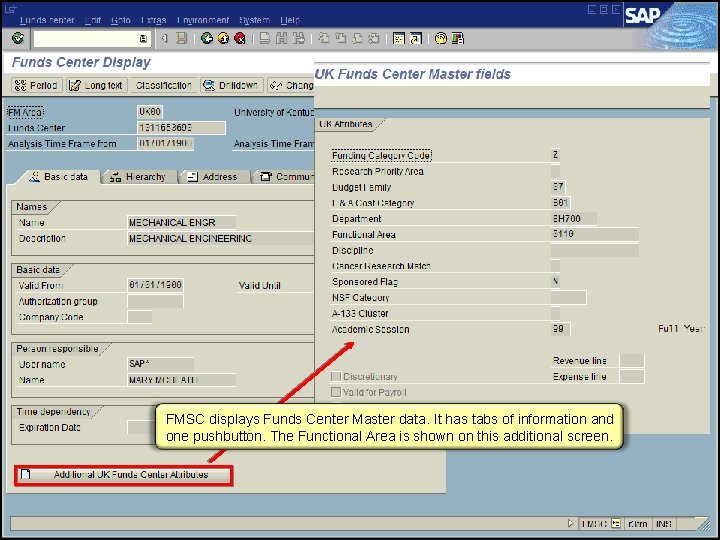The width and height of the screenshot is (720, 540).
Task: Click the green checkmark Enter icon
Action: (x=18, y=38)
